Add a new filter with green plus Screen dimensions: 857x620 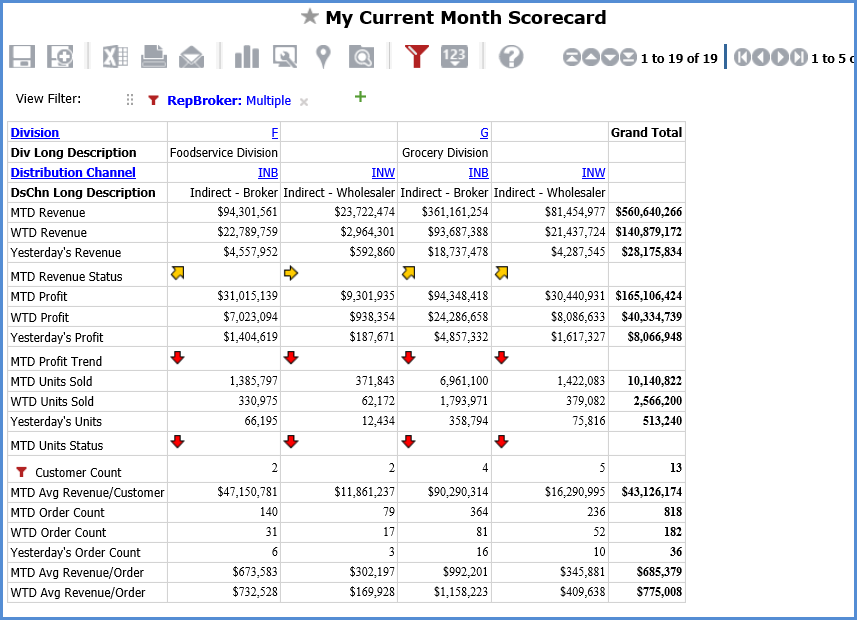360,97
